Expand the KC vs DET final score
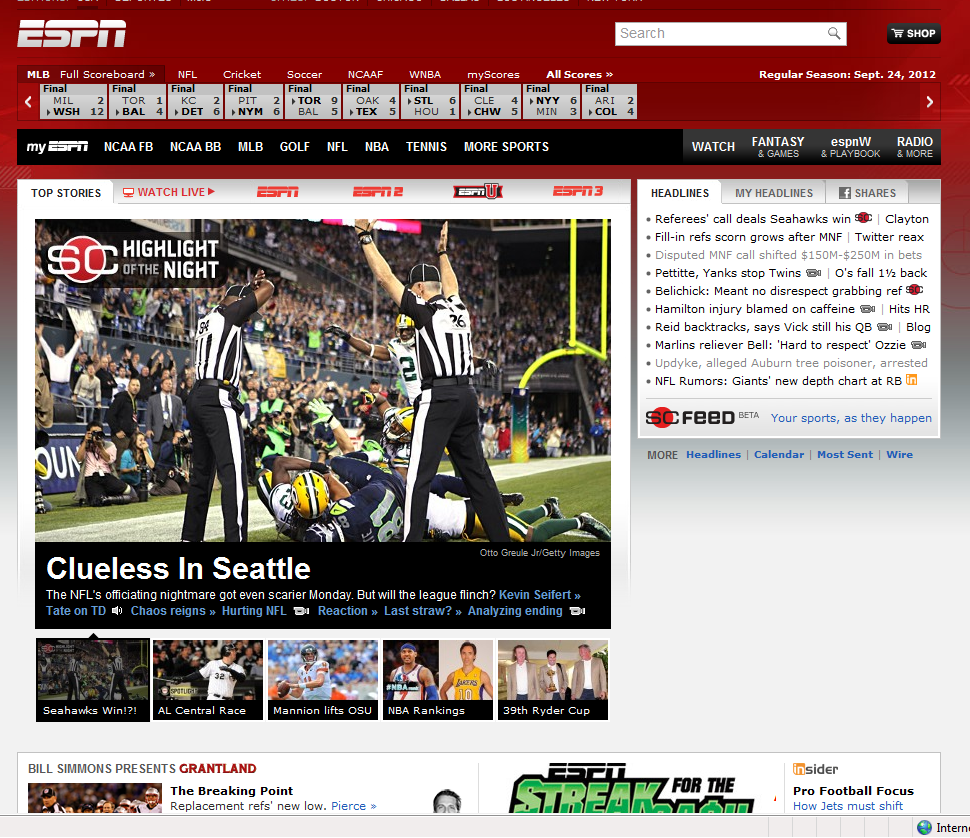The image size is (970, 838). (x=195, y=101)
